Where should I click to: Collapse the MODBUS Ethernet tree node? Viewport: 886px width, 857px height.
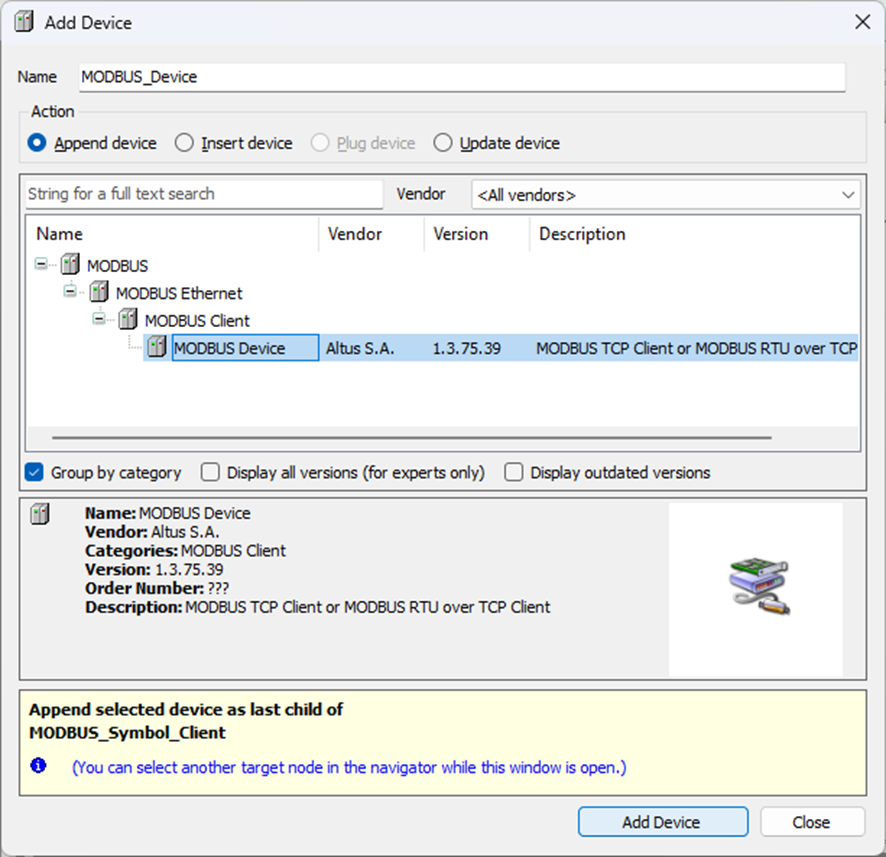(70, 292)
